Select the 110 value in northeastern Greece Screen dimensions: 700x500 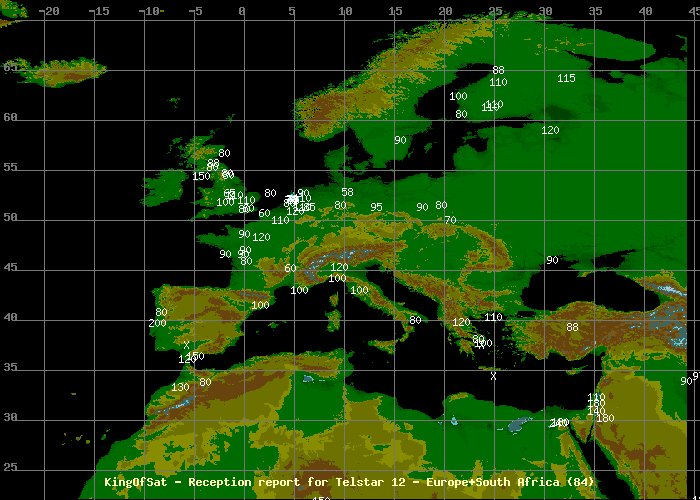click(x=493, y=317)
